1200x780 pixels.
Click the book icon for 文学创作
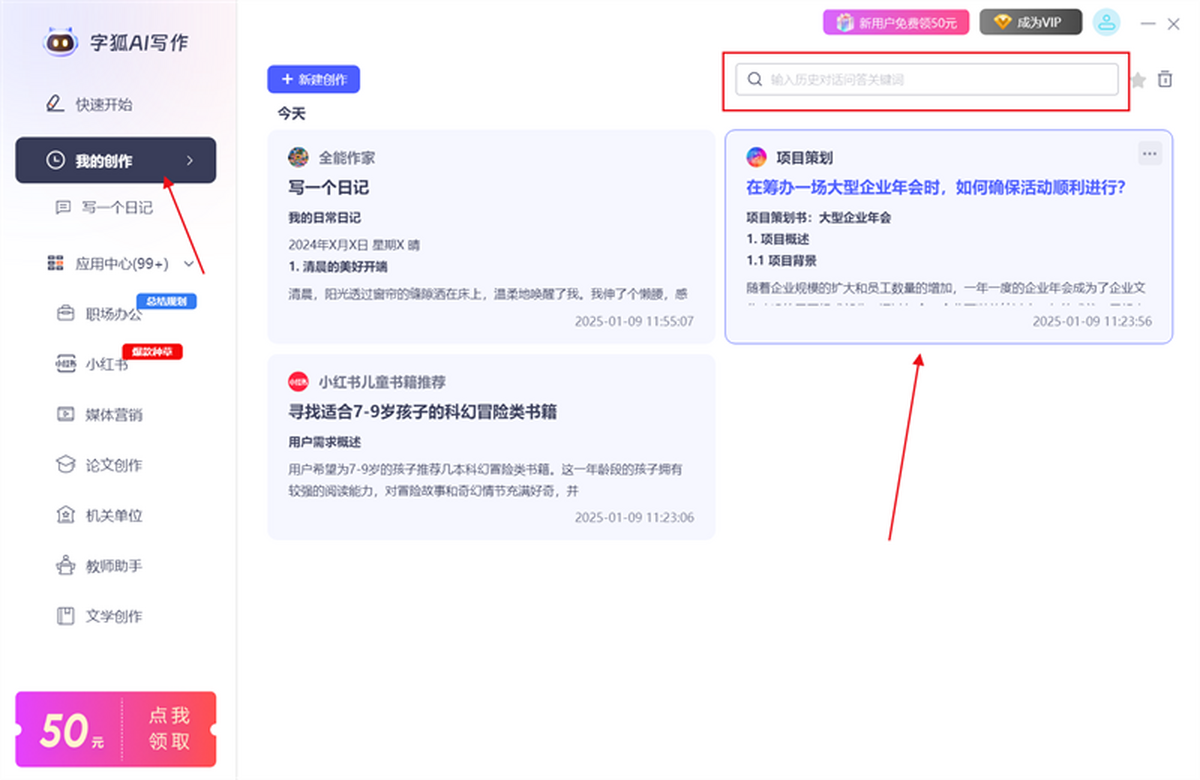tap(65, 616)
